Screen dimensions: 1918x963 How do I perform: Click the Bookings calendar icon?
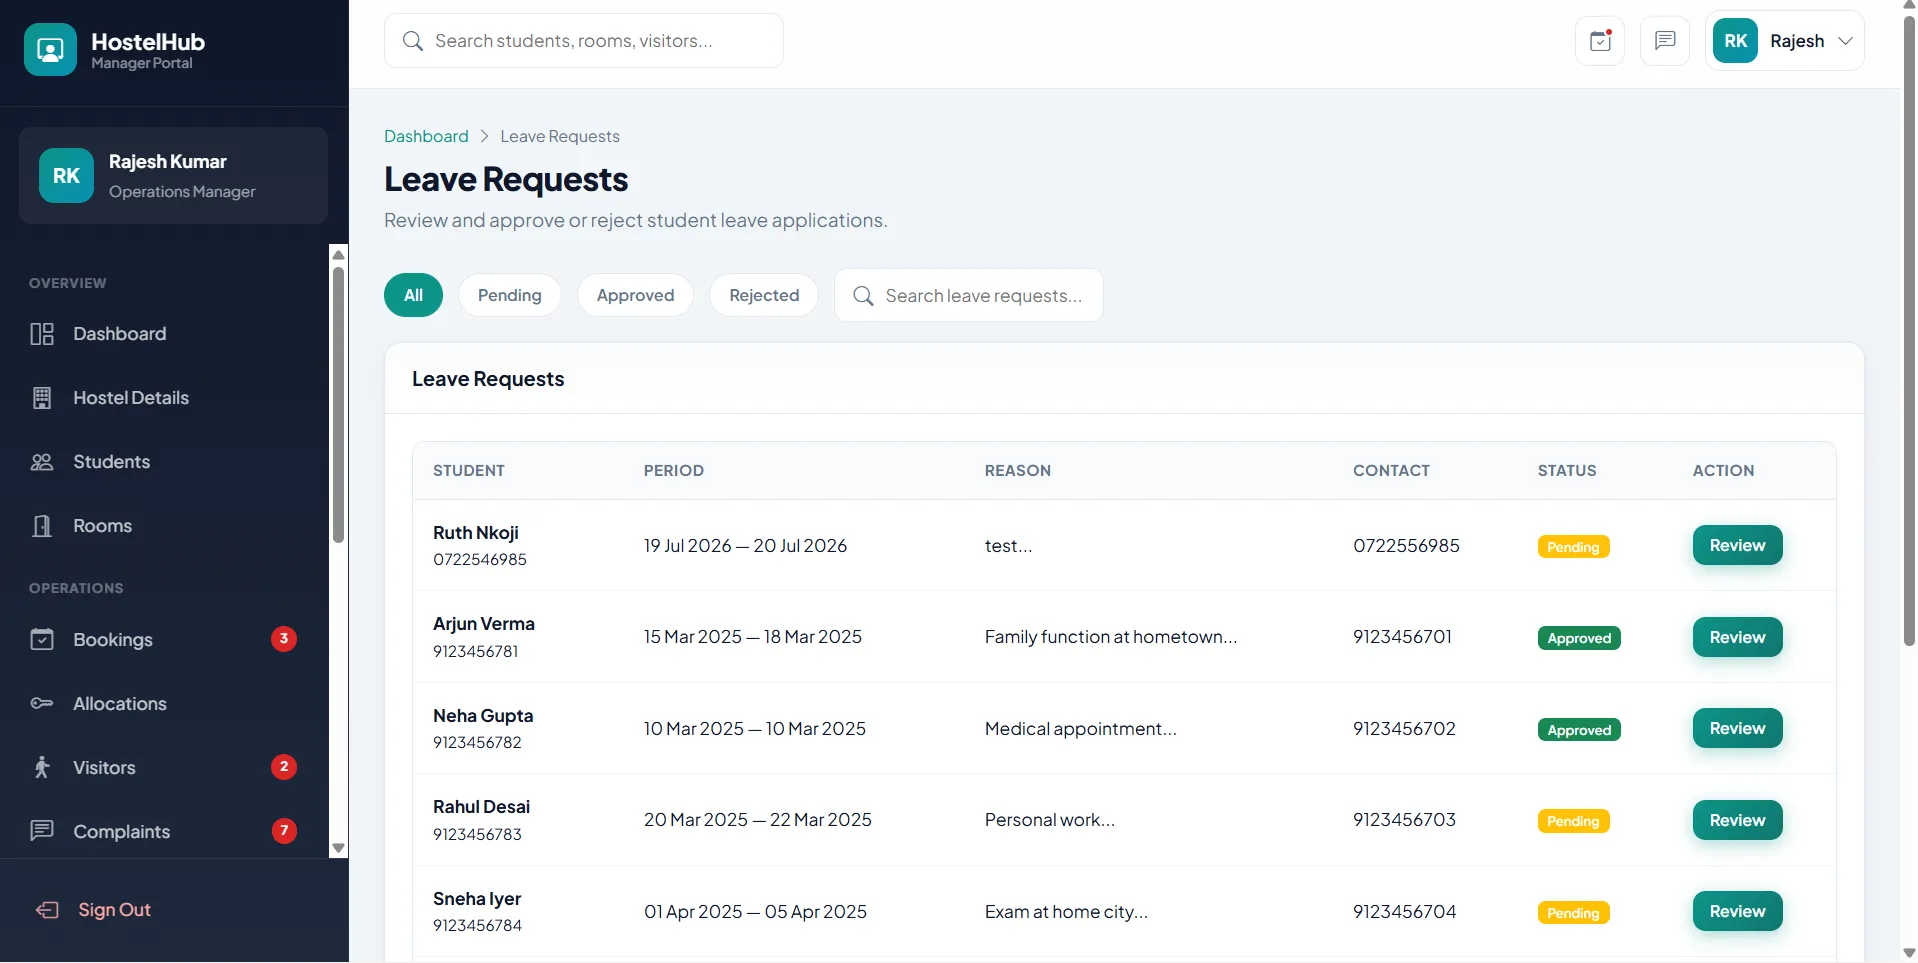click(x=42, y=640)
